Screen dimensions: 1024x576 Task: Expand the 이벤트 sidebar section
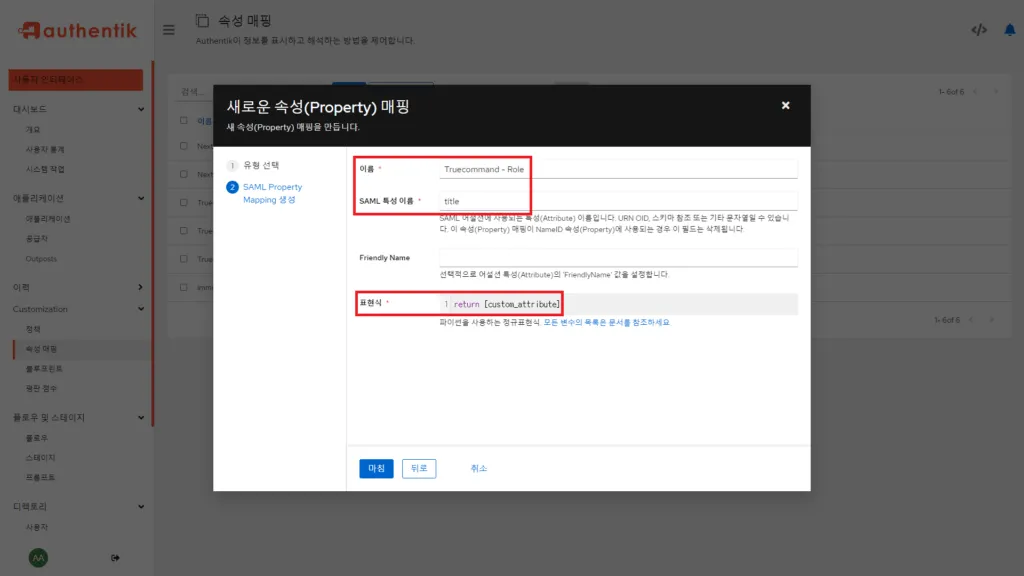(x=75, y=288)
